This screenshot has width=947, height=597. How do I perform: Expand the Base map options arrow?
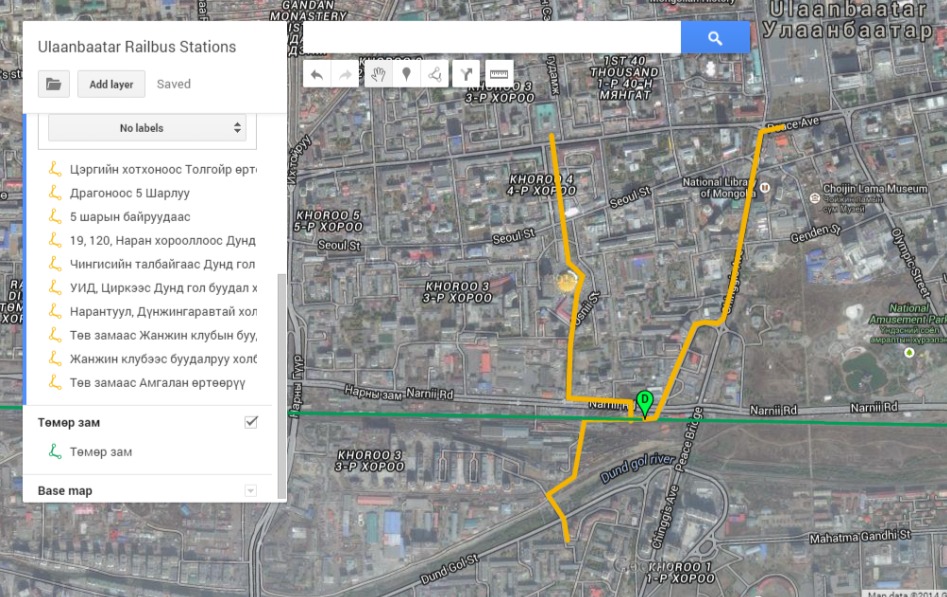coord(251,491)
